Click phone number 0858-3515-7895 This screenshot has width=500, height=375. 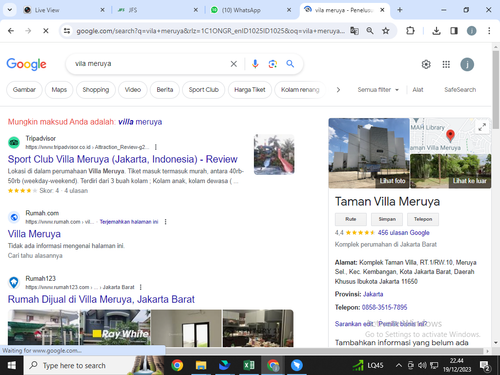pos(384,307)
